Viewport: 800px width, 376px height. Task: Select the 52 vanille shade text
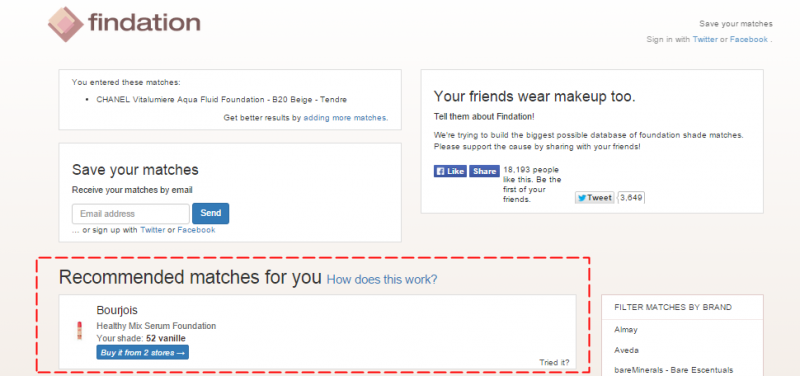coord(166,338)
